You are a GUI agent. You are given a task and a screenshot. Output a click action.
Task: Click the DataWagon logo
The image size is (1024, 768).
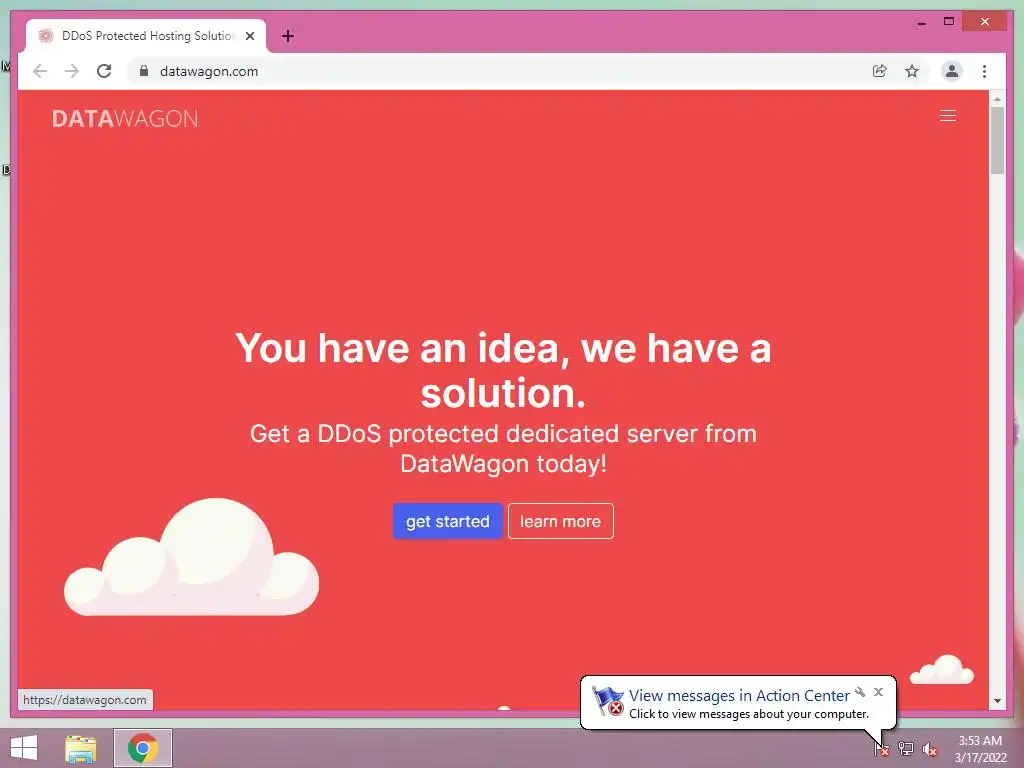point(125,118)
